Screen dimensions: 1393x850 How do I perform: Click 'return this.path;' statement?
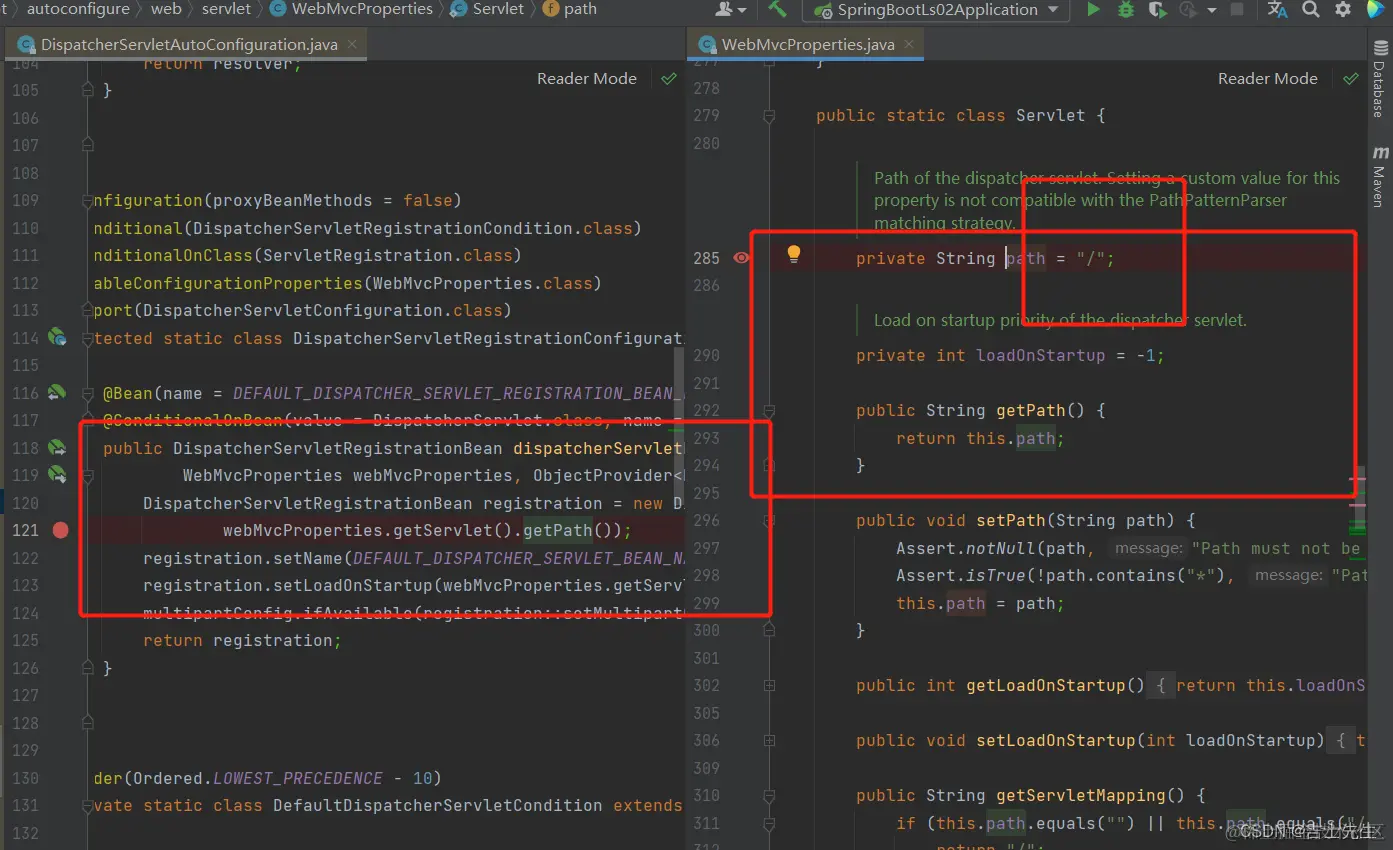[980, 438]
